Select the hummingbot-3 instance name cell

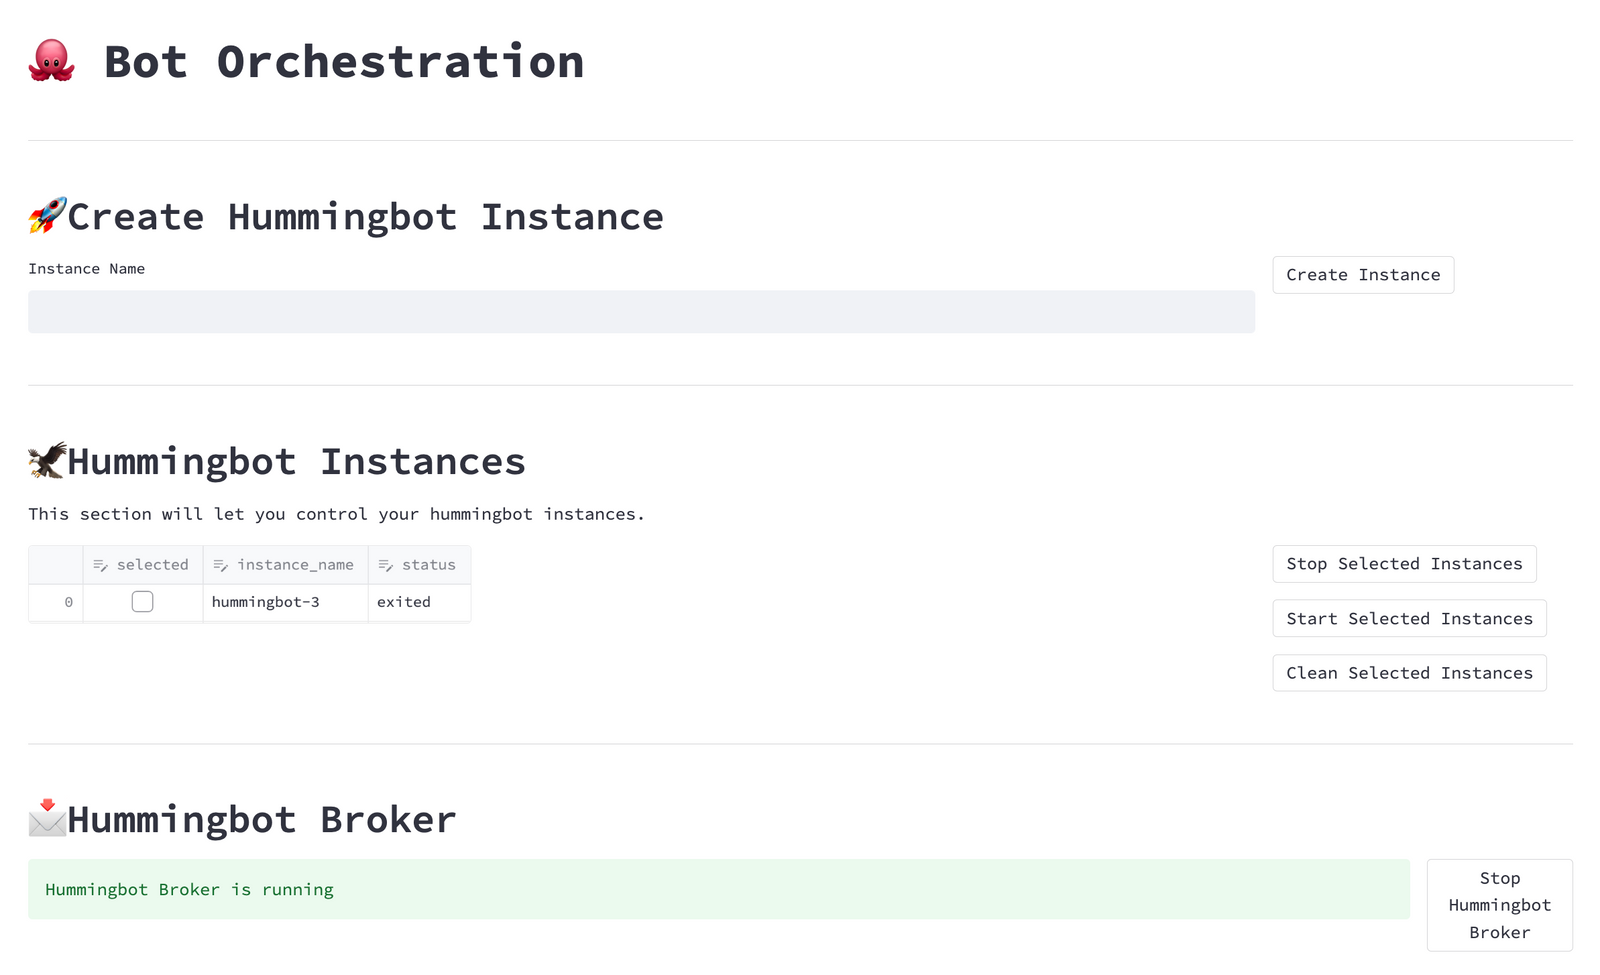[285, 602]
